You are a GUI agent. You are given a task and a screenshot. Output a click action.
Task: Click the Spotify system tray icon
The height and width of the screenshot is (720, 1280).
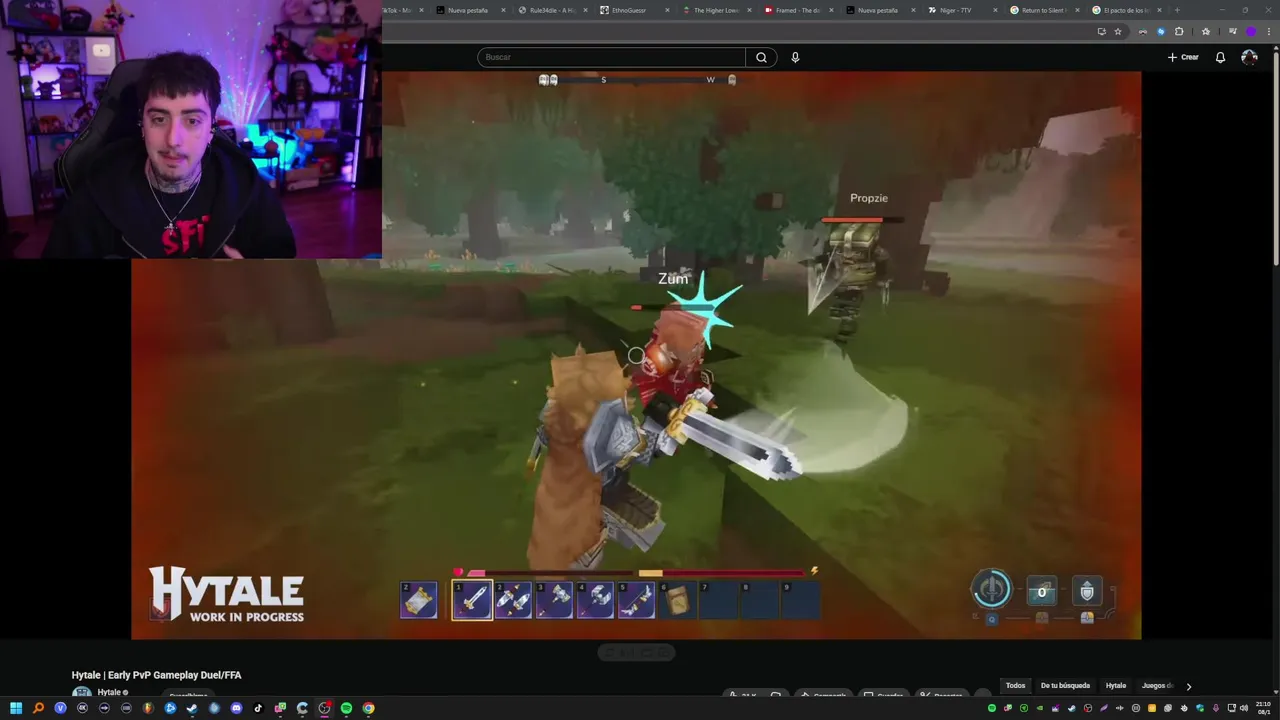tap(992, 708)
